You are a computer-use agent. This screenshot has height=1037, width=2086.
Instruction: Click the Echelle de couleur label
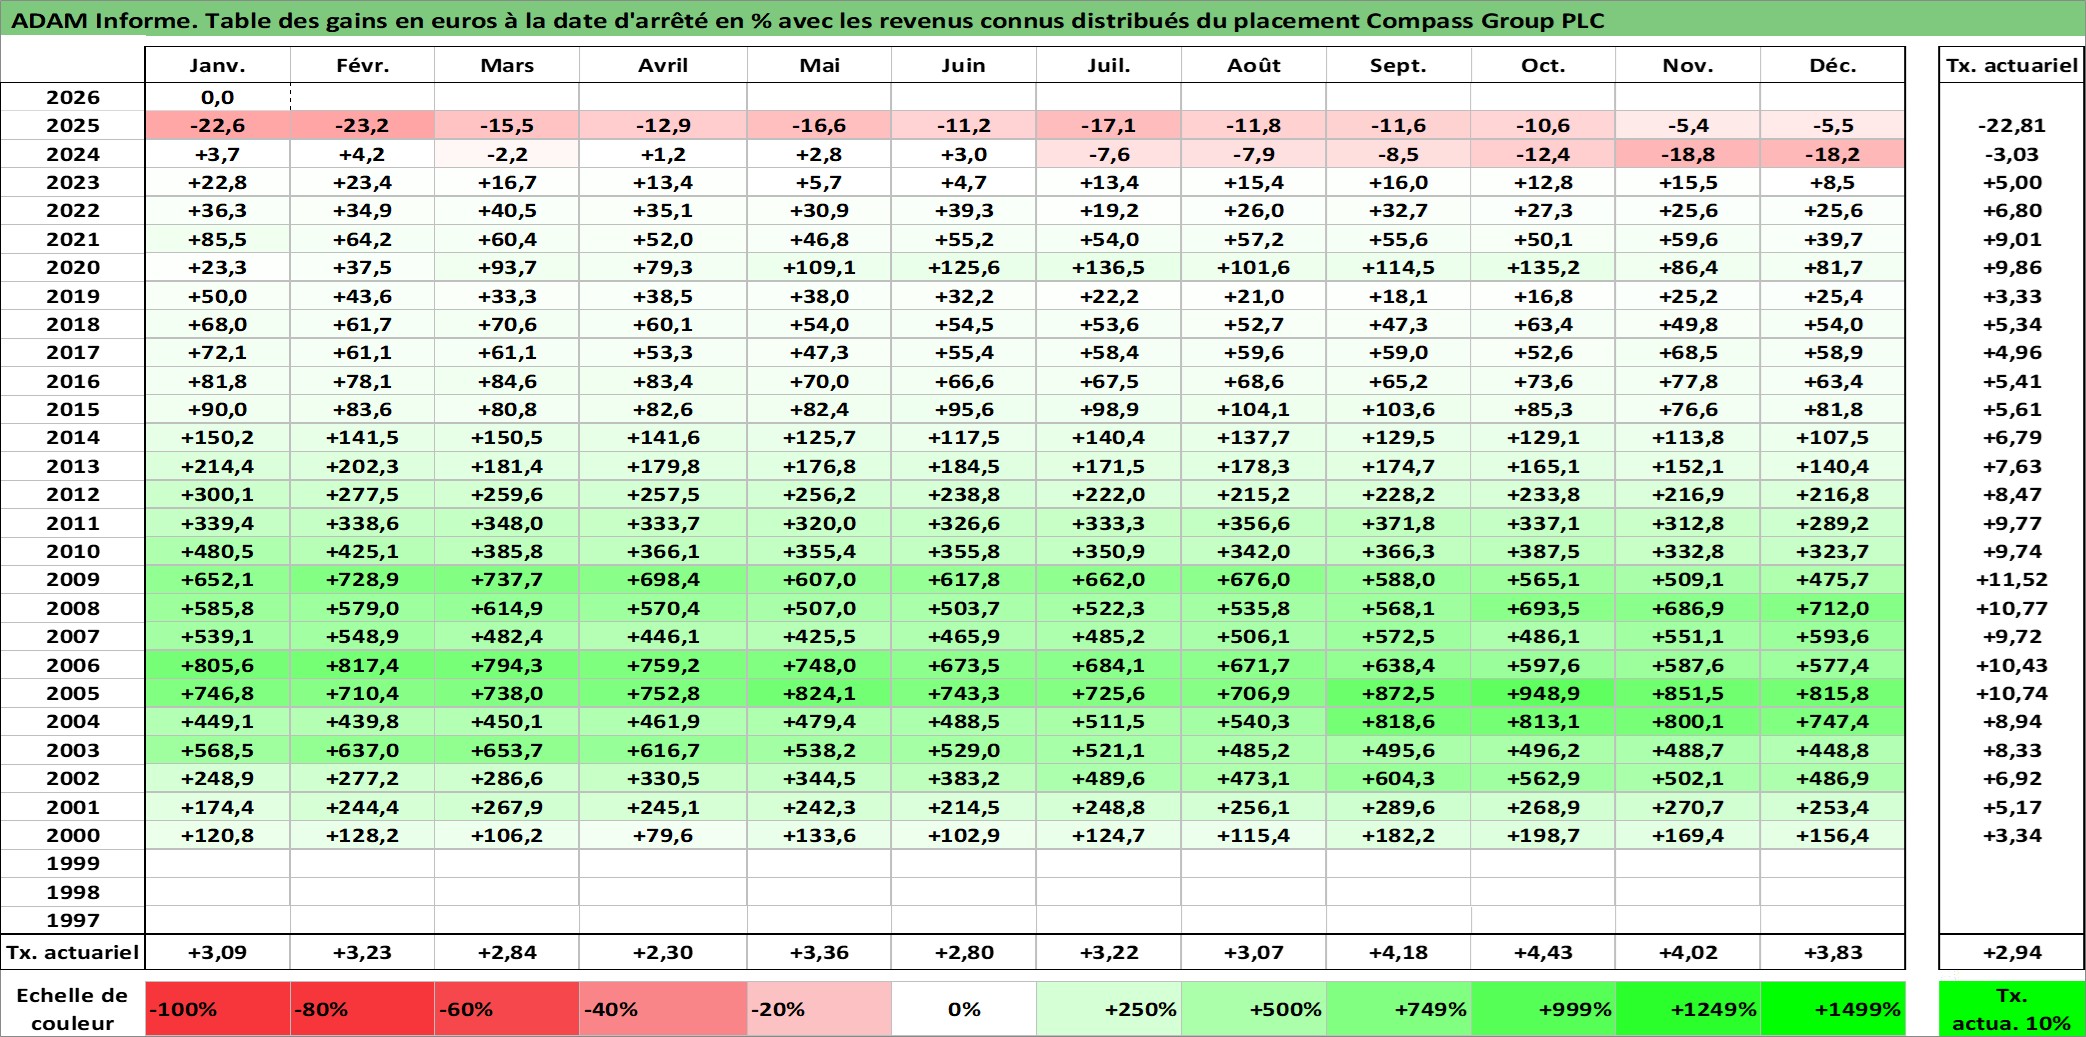coord(73,1009)
